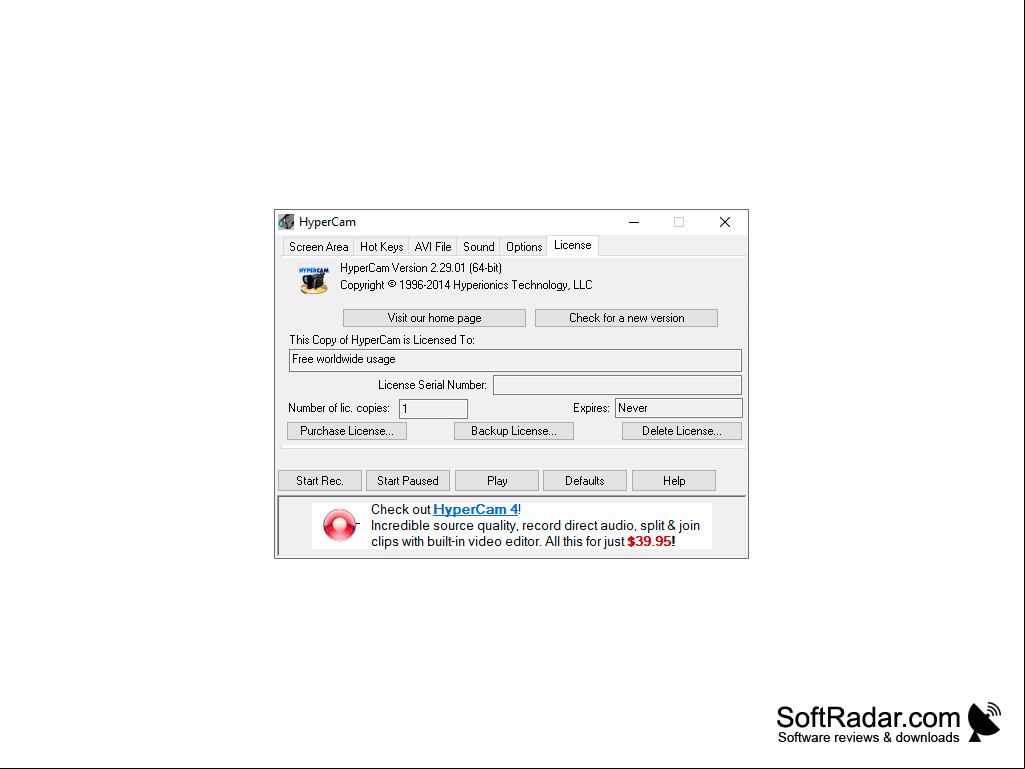Click the Number of lic. copies field
Screen dimensions: 1025x769
[433, 409]
